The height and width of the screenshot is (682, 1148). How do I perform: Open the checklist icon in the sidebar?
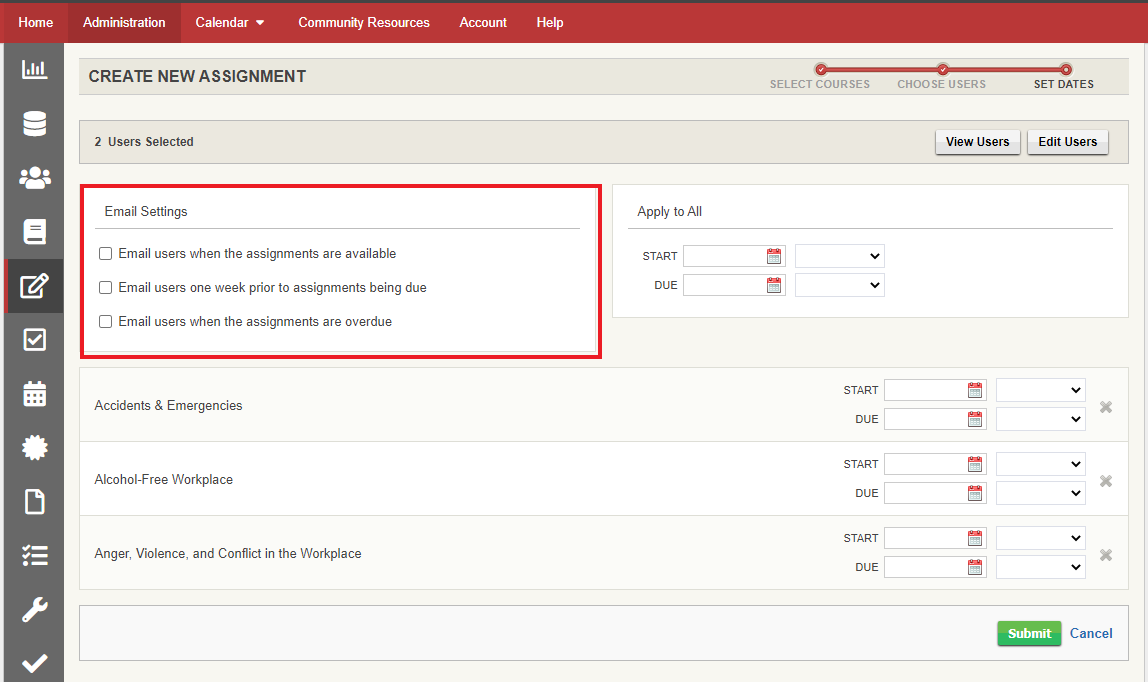(x=33, y=555)
